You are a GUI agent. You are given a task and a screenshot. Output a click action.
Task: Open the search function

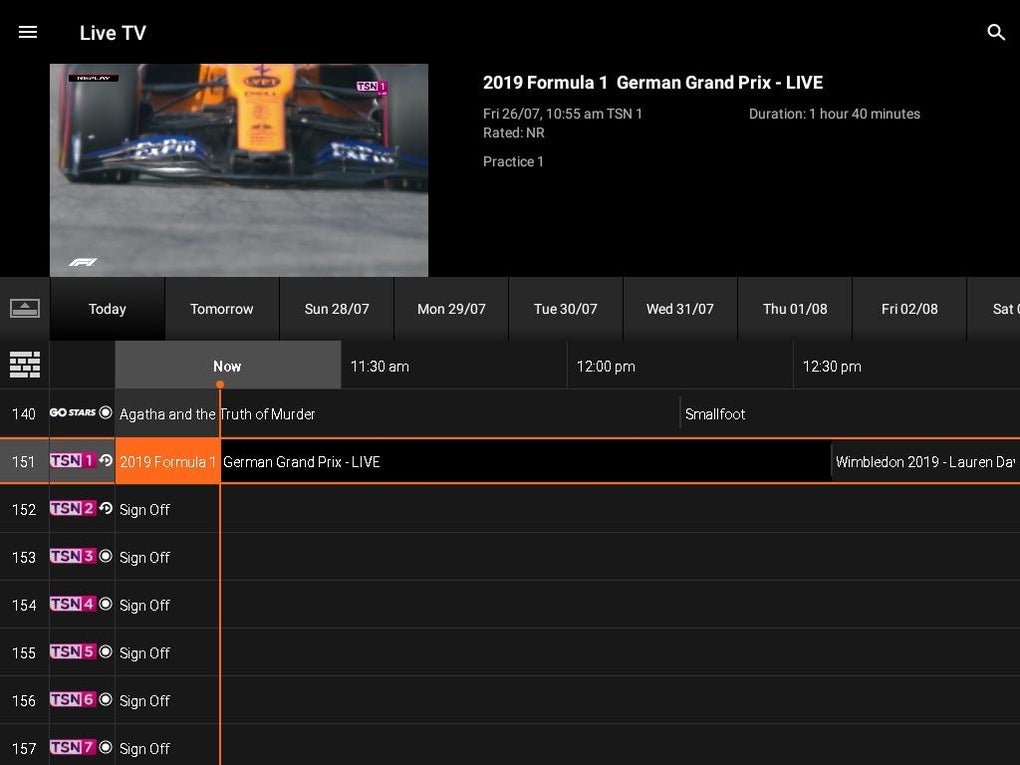click(996, 31)
